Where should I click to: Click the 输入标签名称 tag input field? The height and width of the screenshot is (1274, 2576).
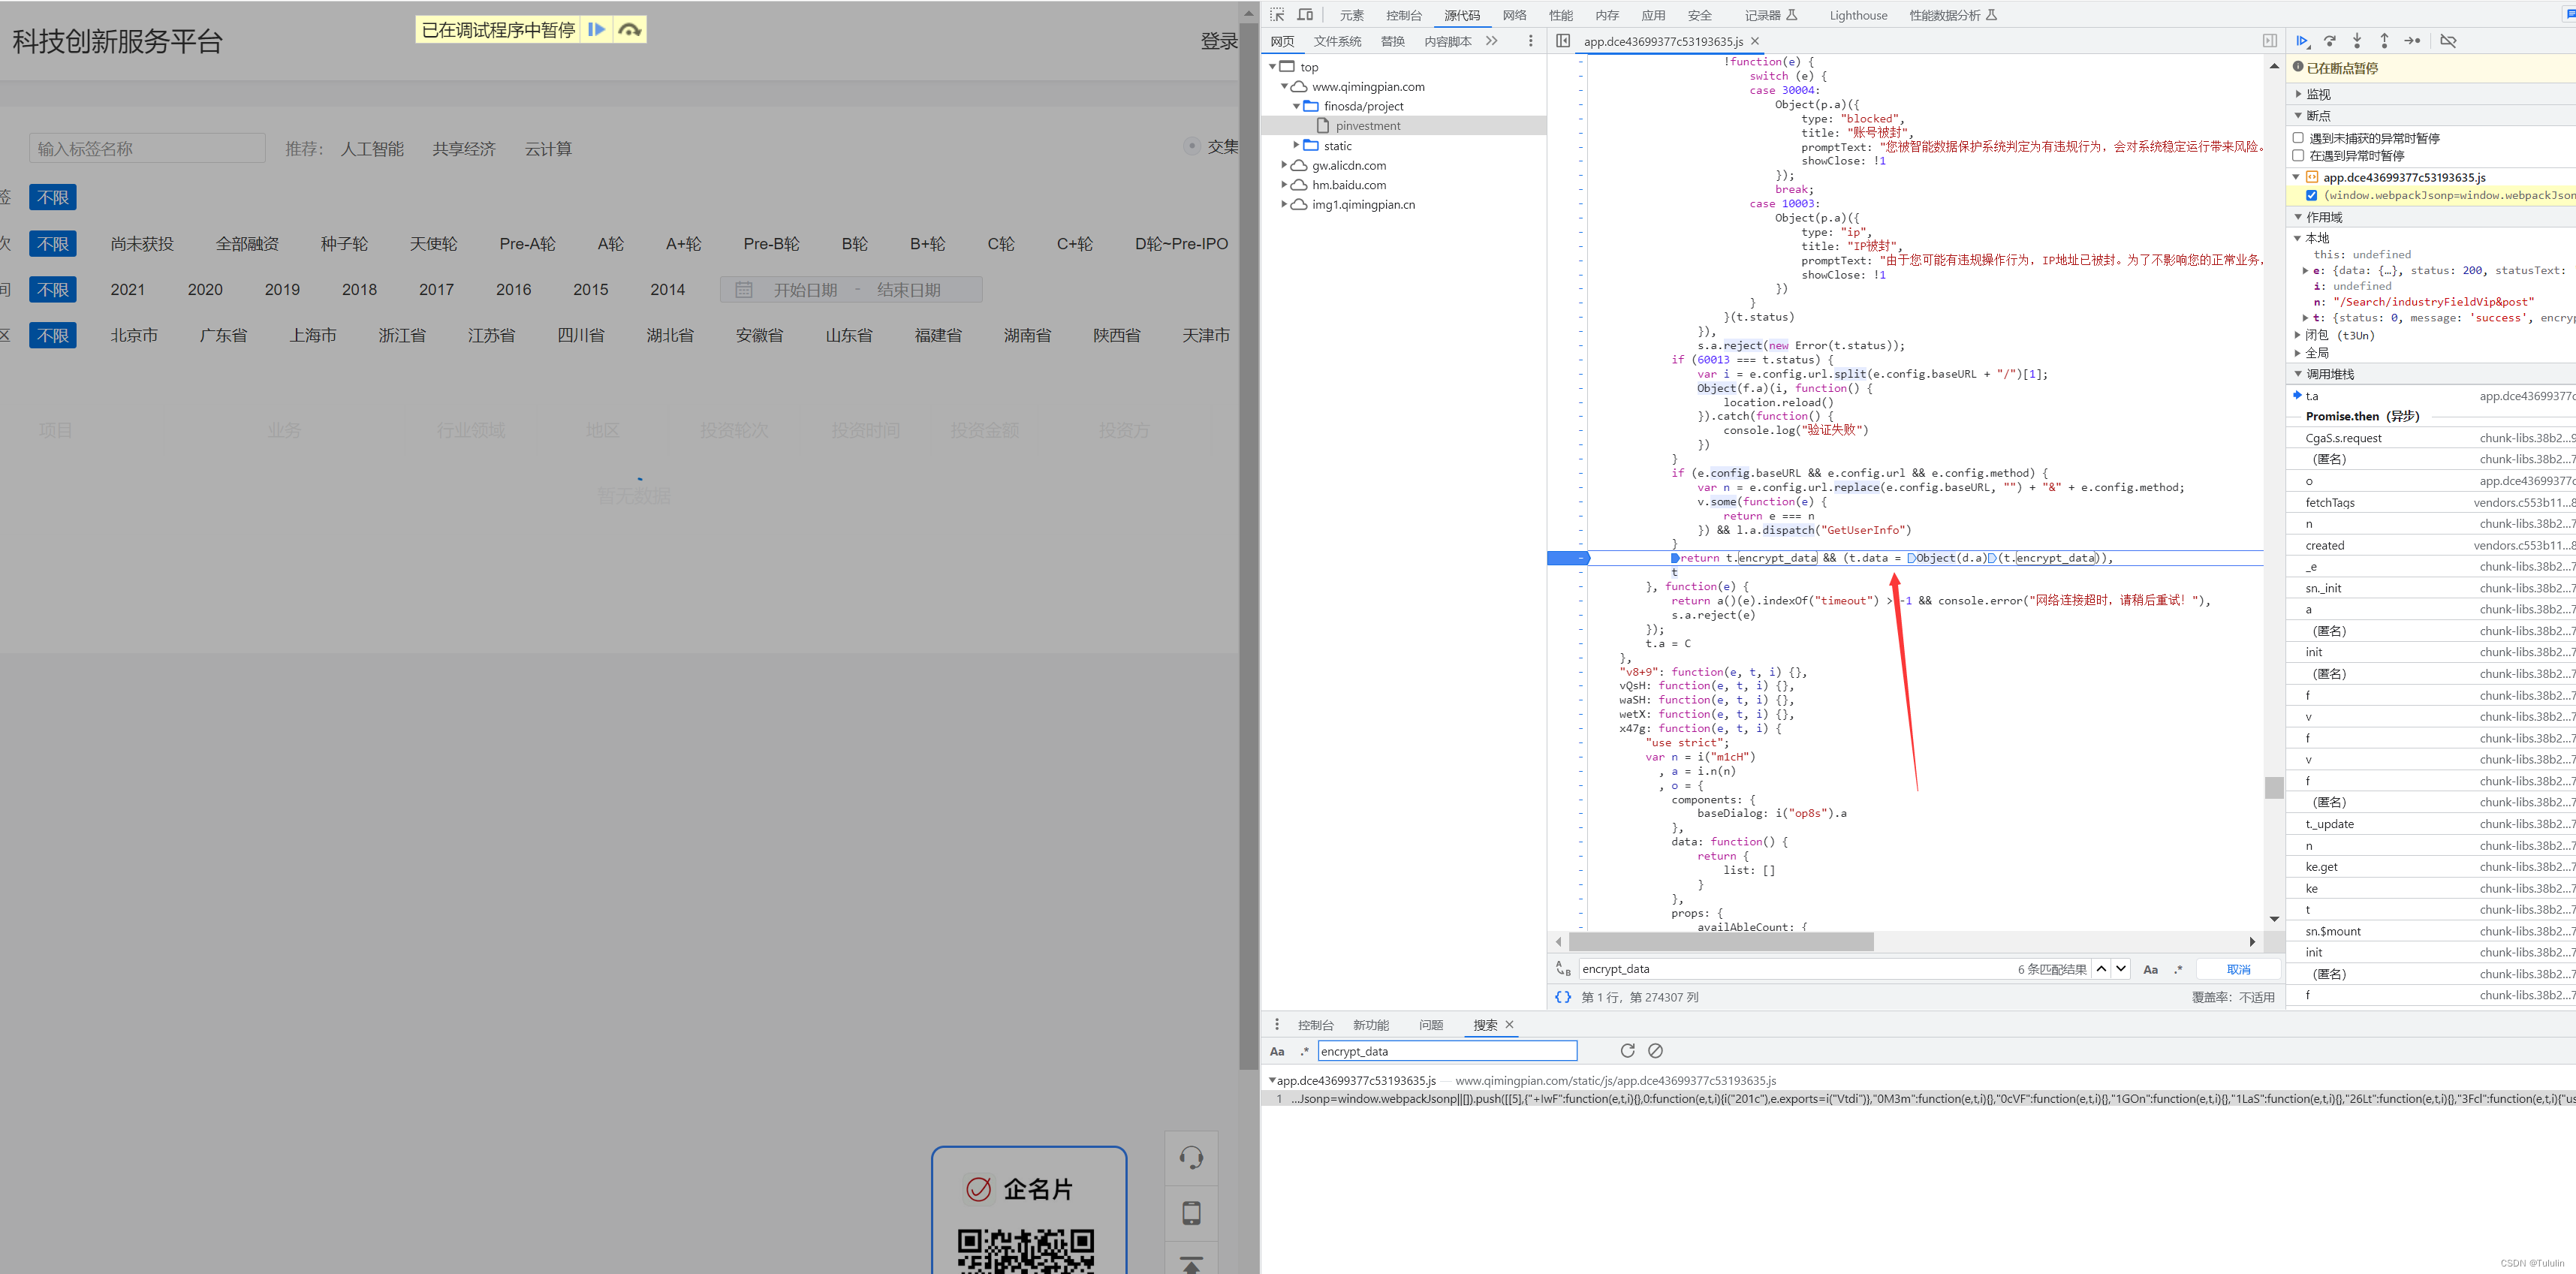[x=147, y=149]
